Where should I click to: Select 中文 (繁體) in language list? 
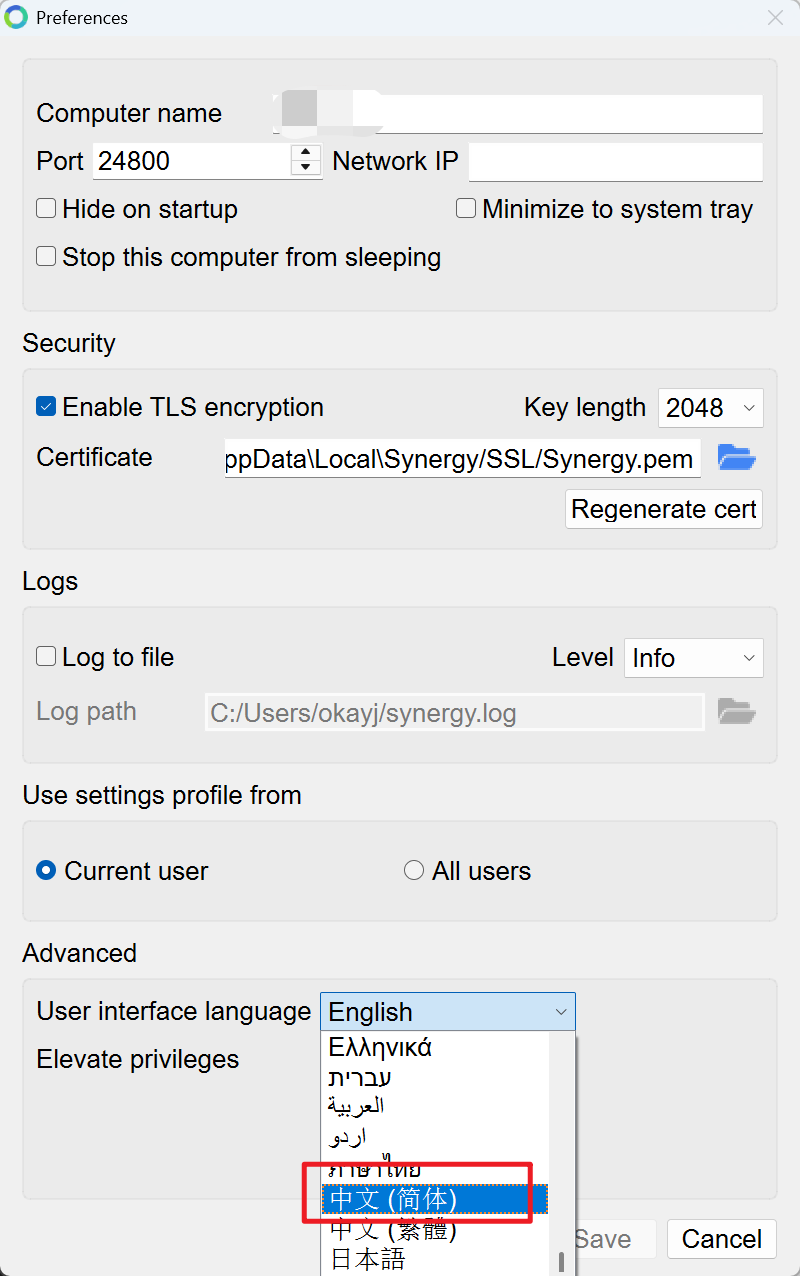[x=436, y=1229]
